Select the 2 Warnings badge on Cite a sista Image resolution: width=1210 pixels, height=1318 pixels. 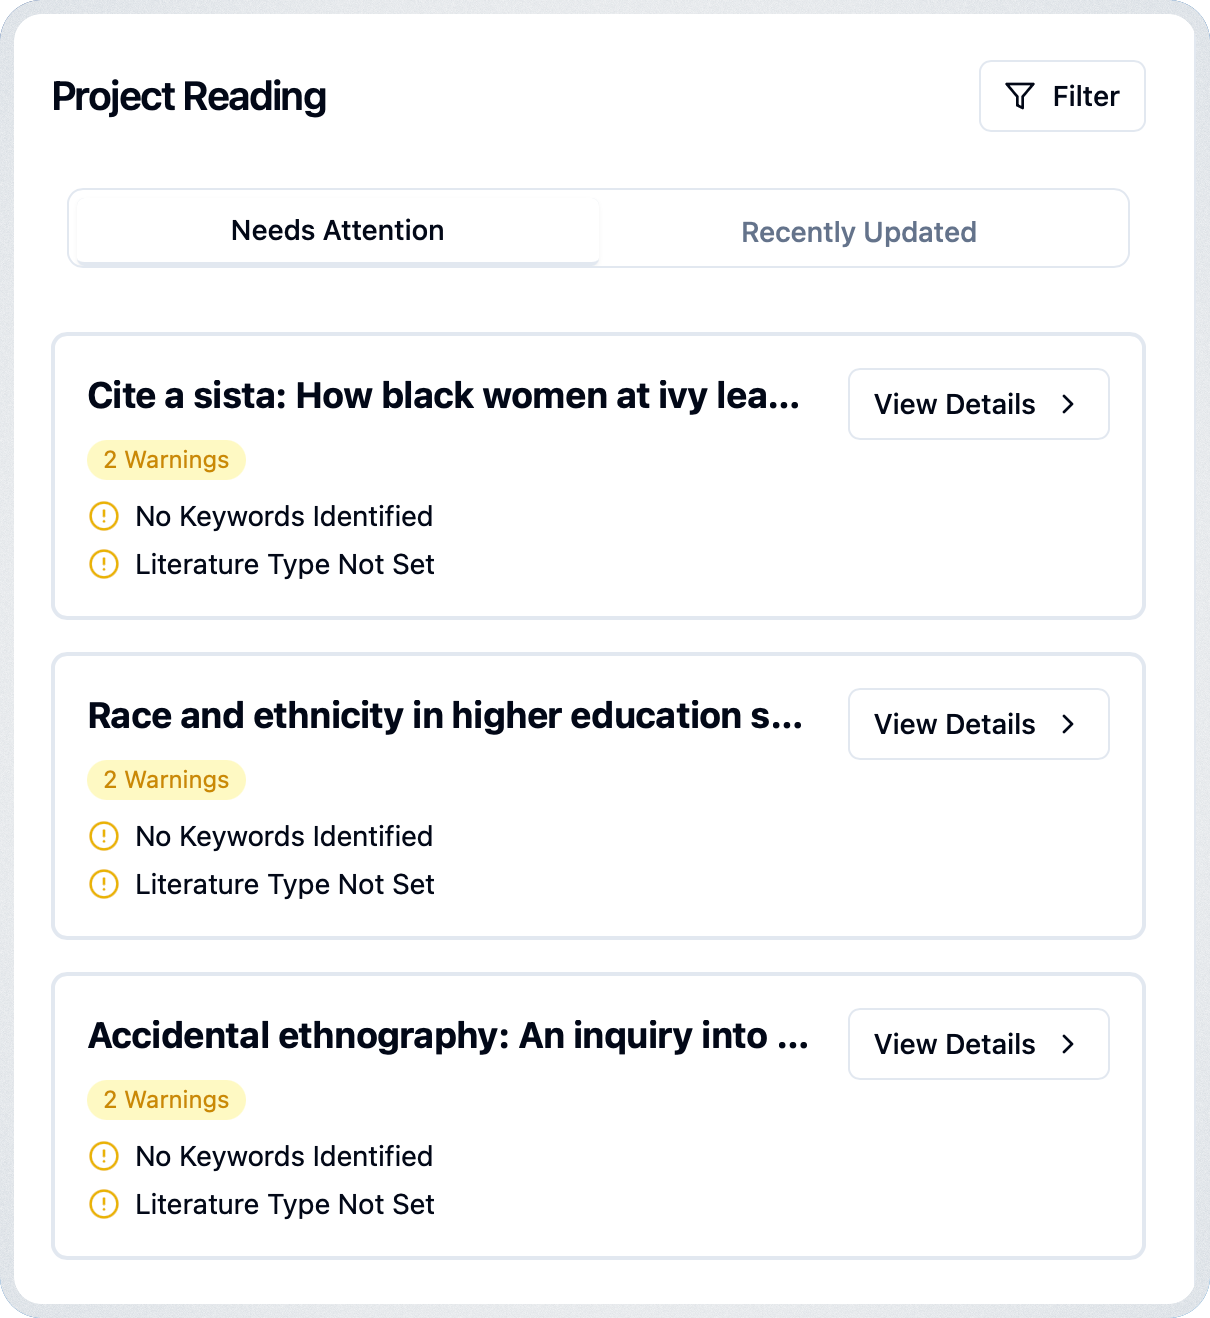tap(167, 460)
